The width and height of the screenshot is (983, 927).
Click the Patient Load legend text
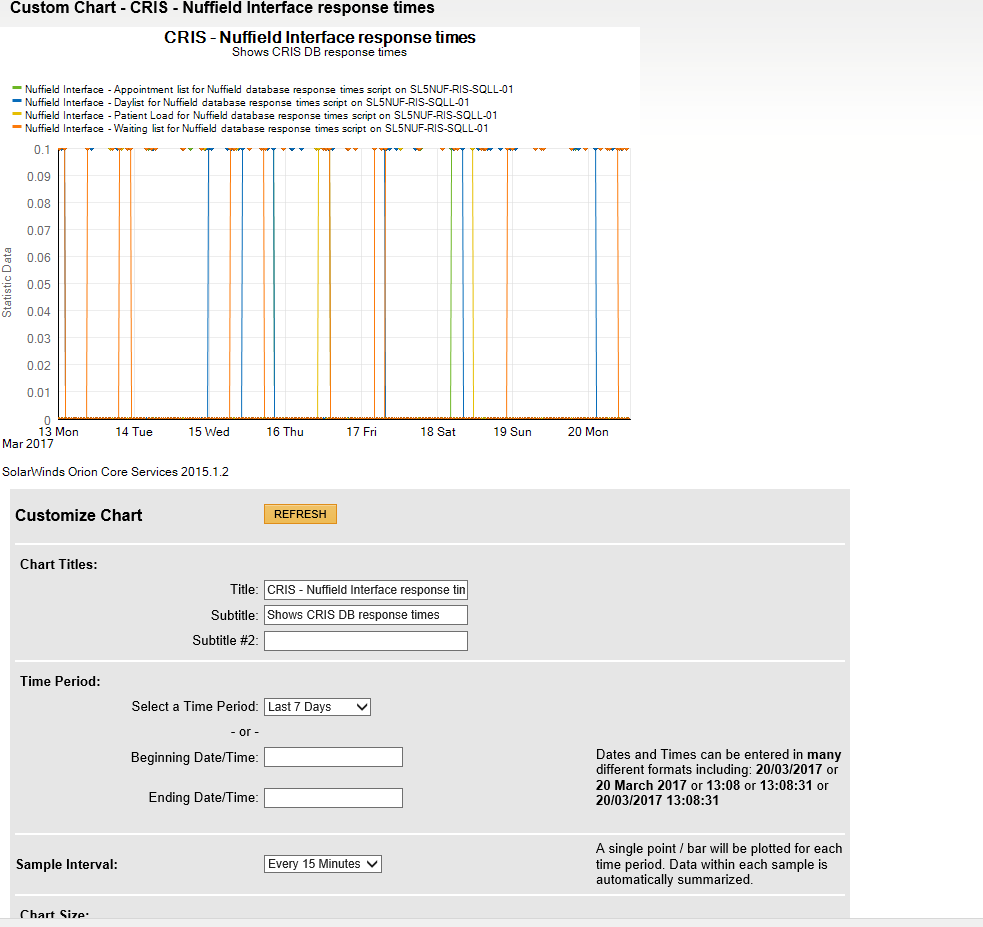[x=261, y=115]
